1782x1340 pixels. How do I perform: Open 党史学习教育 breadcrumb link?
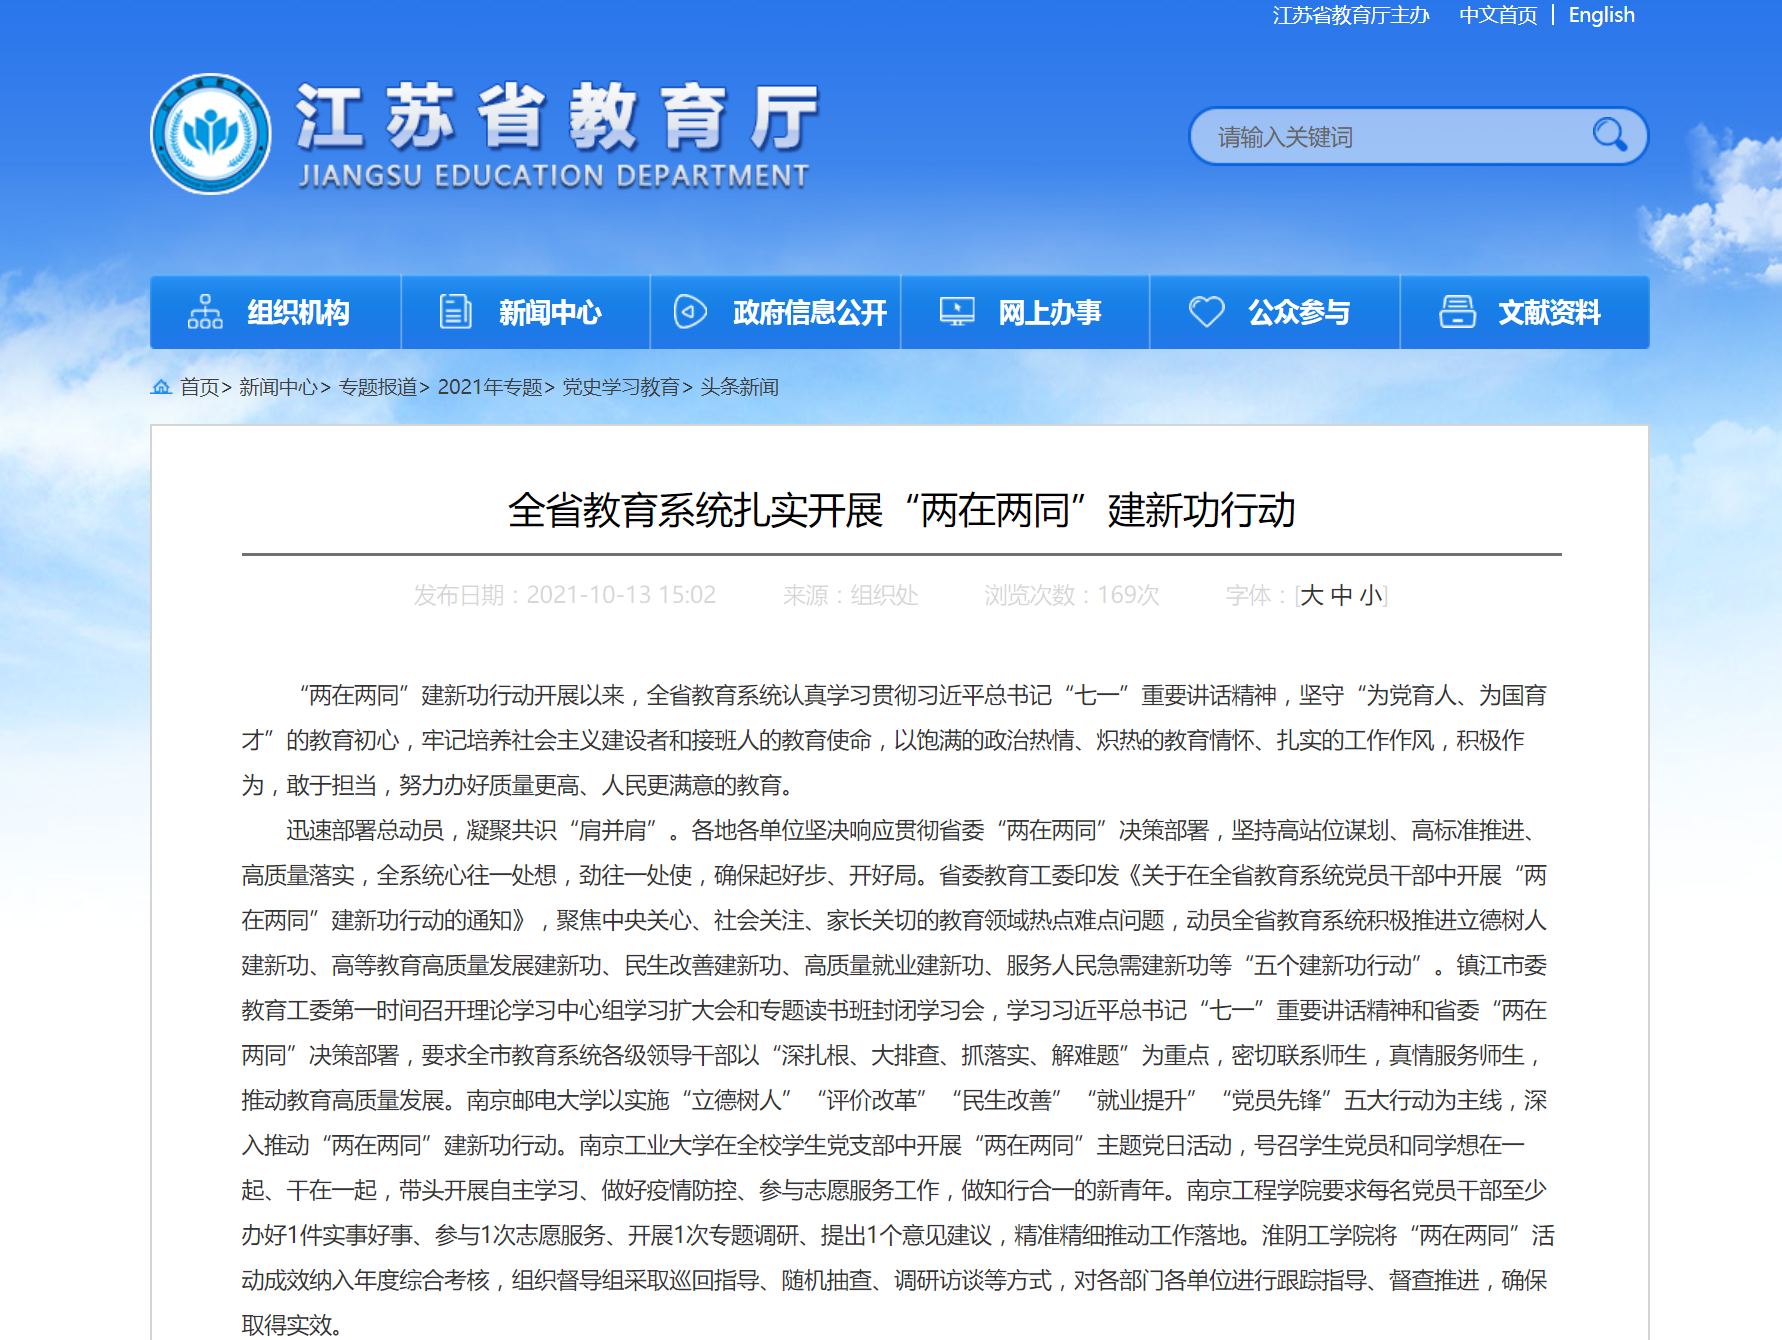click(x=620, y=387)
